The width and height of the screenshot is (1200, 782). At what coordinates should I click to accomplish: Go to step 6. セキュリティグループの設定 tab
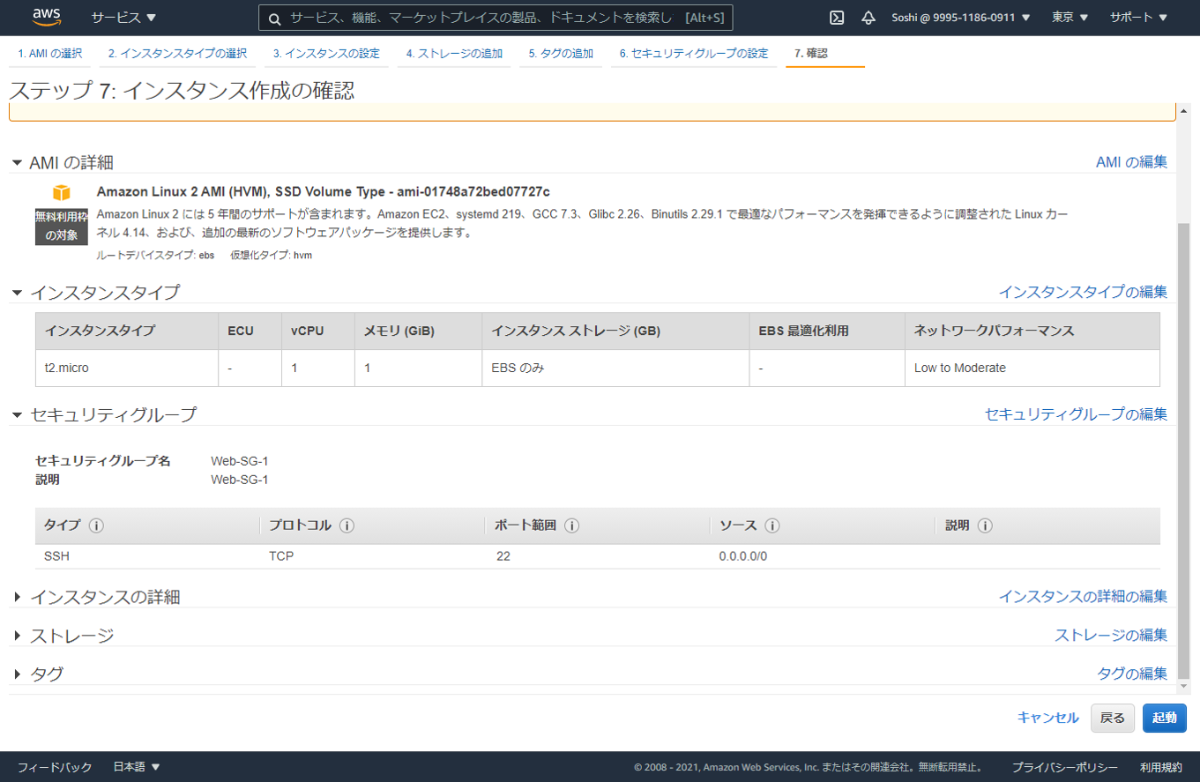(x=694, y=53)
